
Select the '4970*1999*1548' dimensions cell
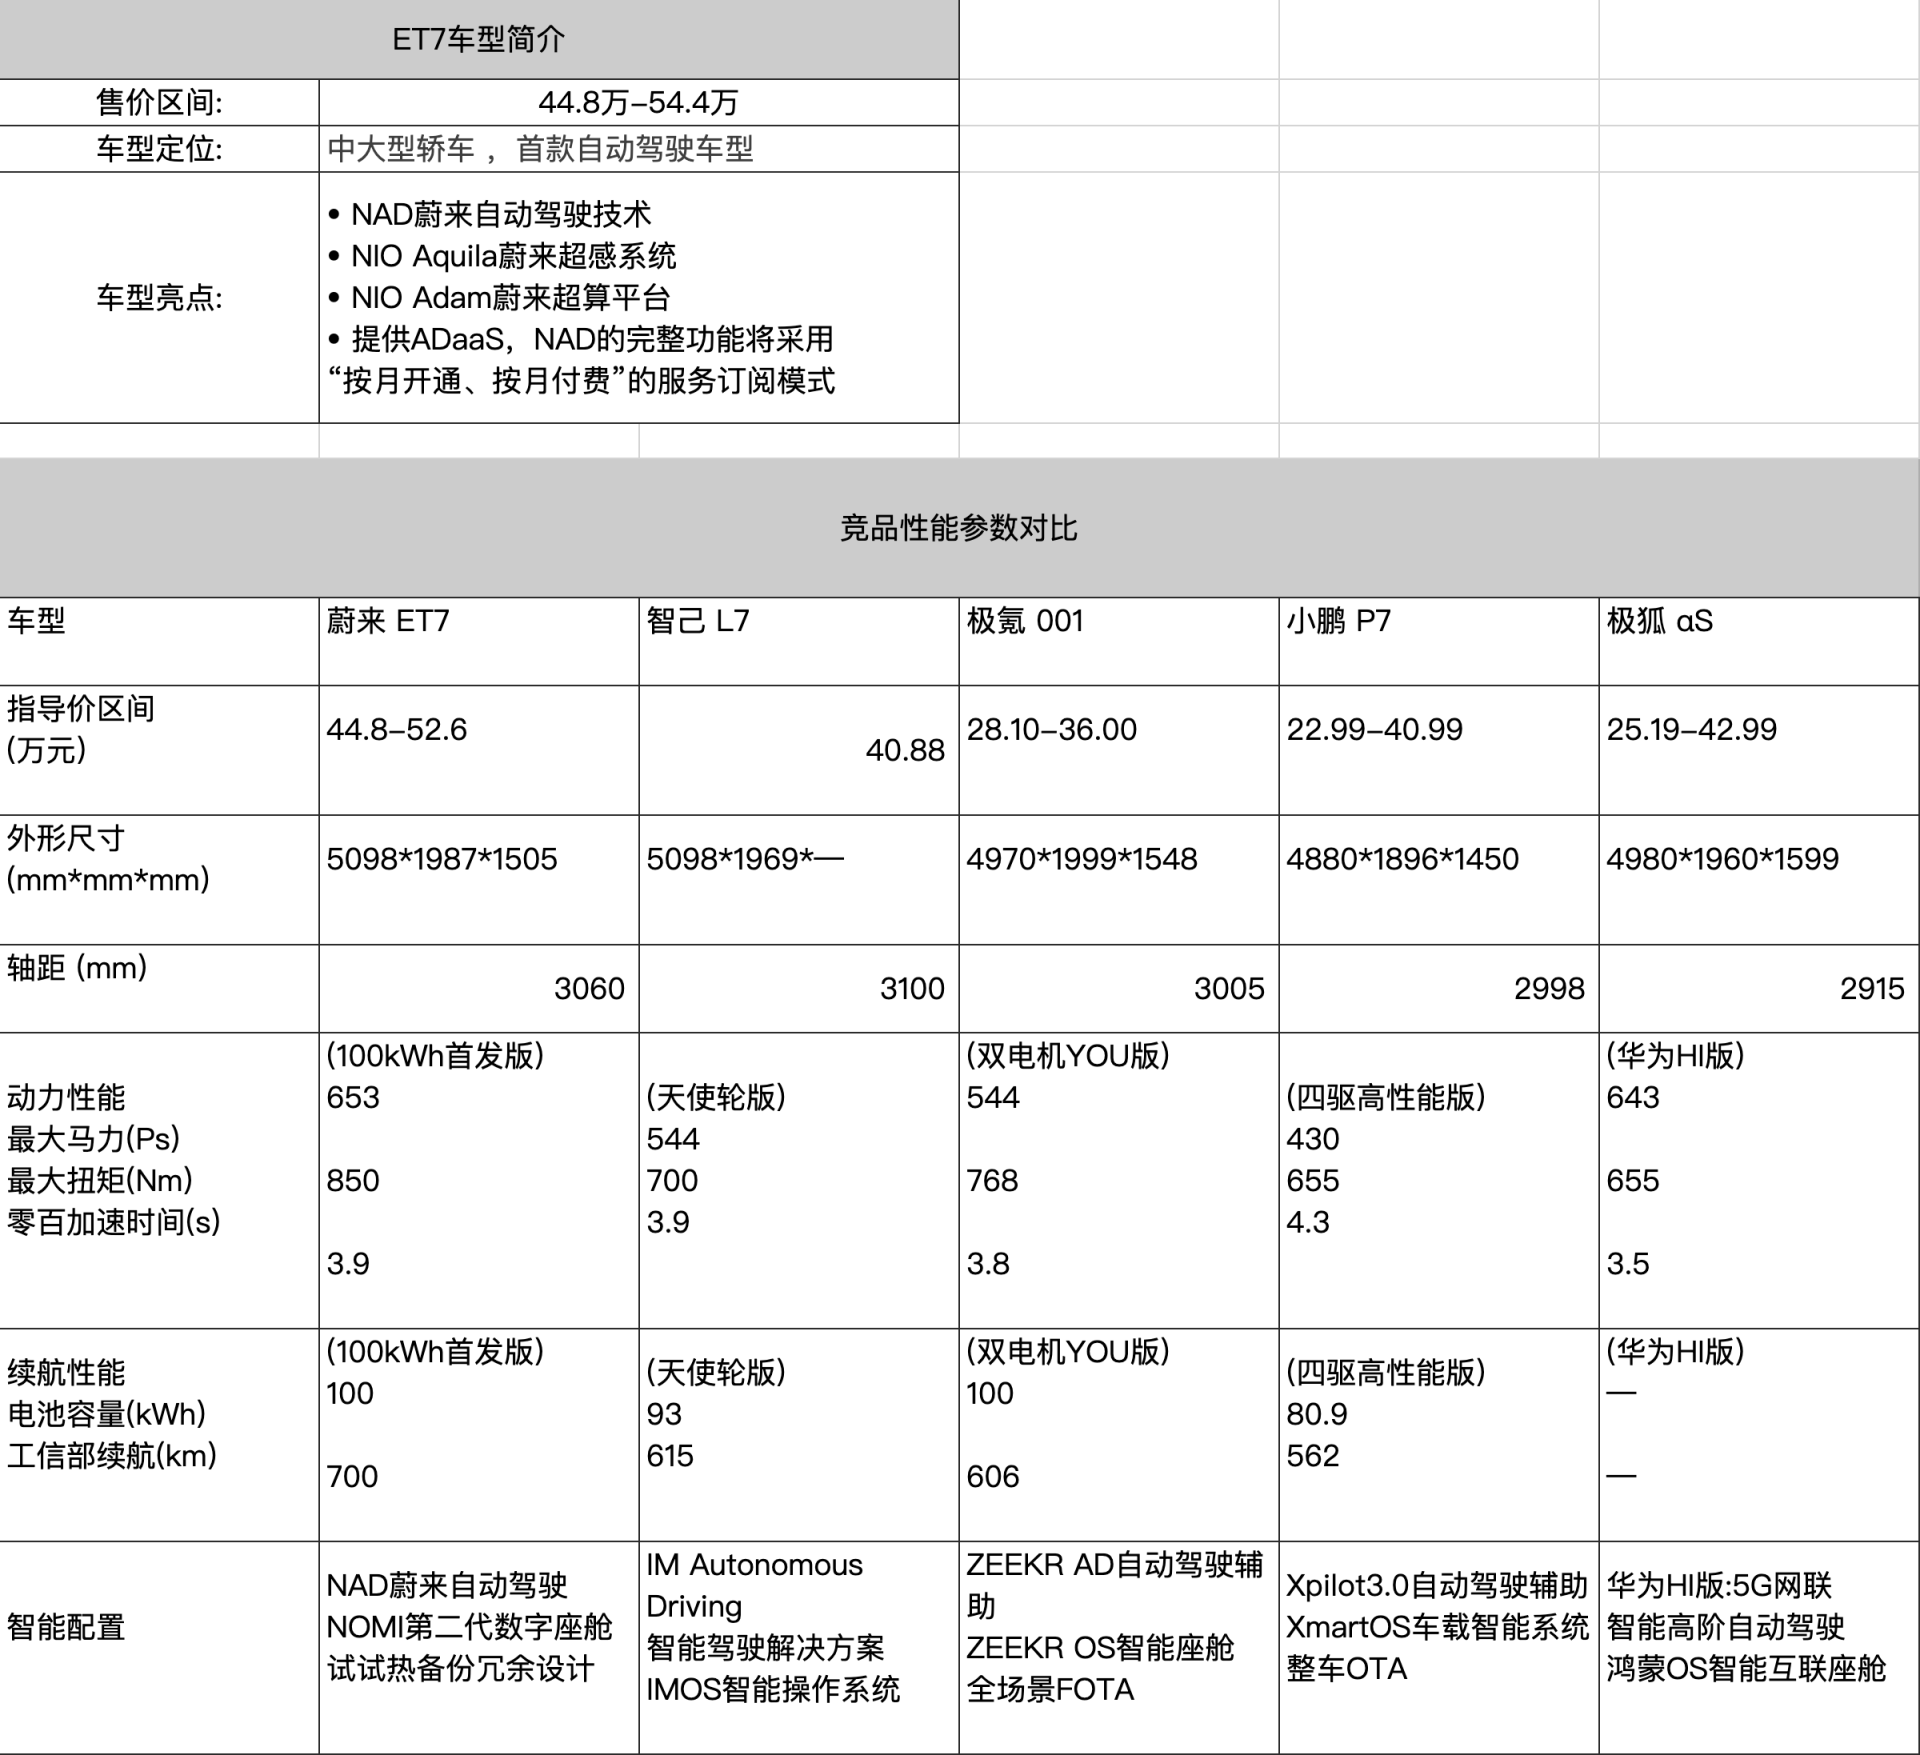[1119, 880]
